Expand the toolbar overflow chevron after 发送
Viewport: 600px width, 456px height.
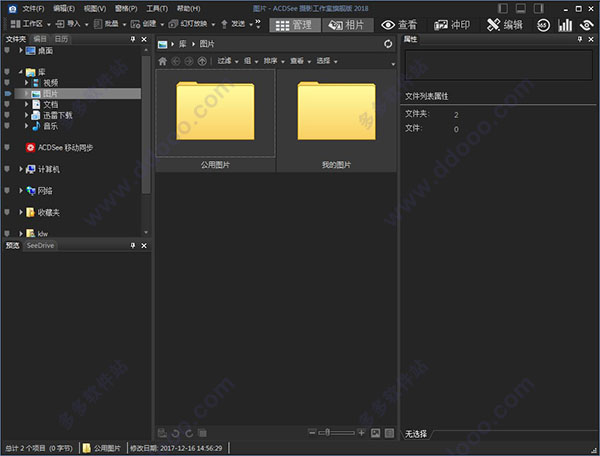click(258, 24)
